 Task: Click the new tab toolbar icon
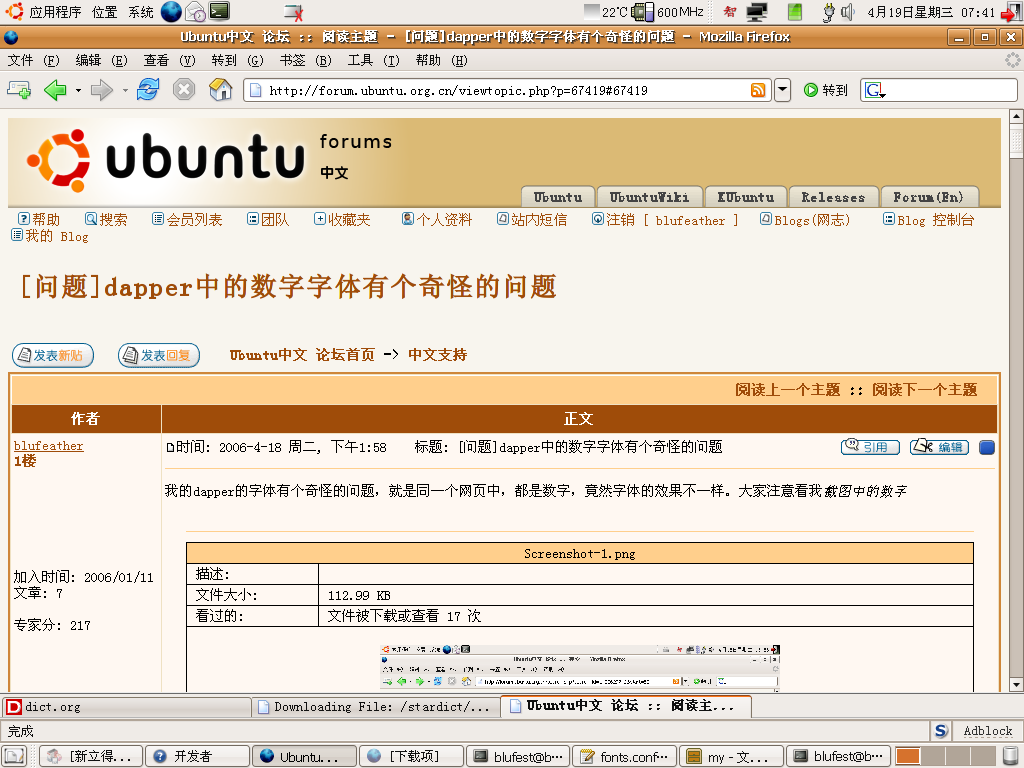coord(19,89)
